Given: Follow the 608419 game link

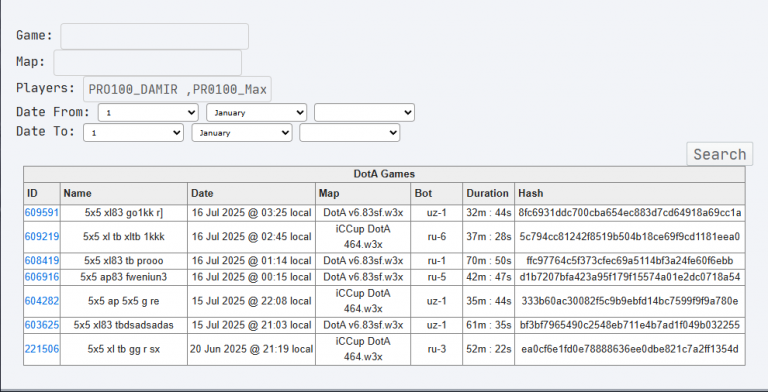Looking at the screenshot, I should coord(42,261).
